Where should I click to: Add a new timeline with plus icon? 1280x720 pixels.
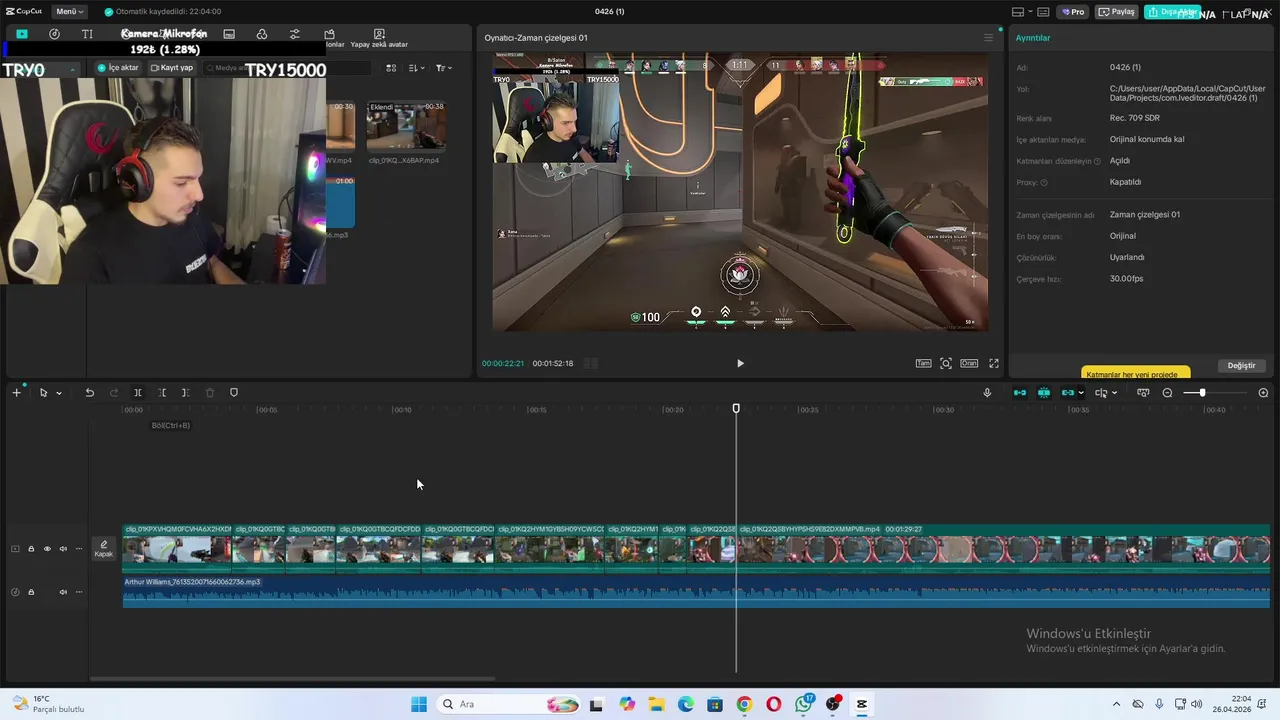16,393
